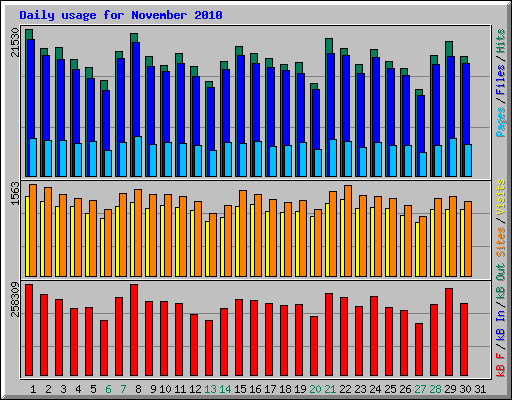Click the red kB bar for day 8

(x=134, y=330)
